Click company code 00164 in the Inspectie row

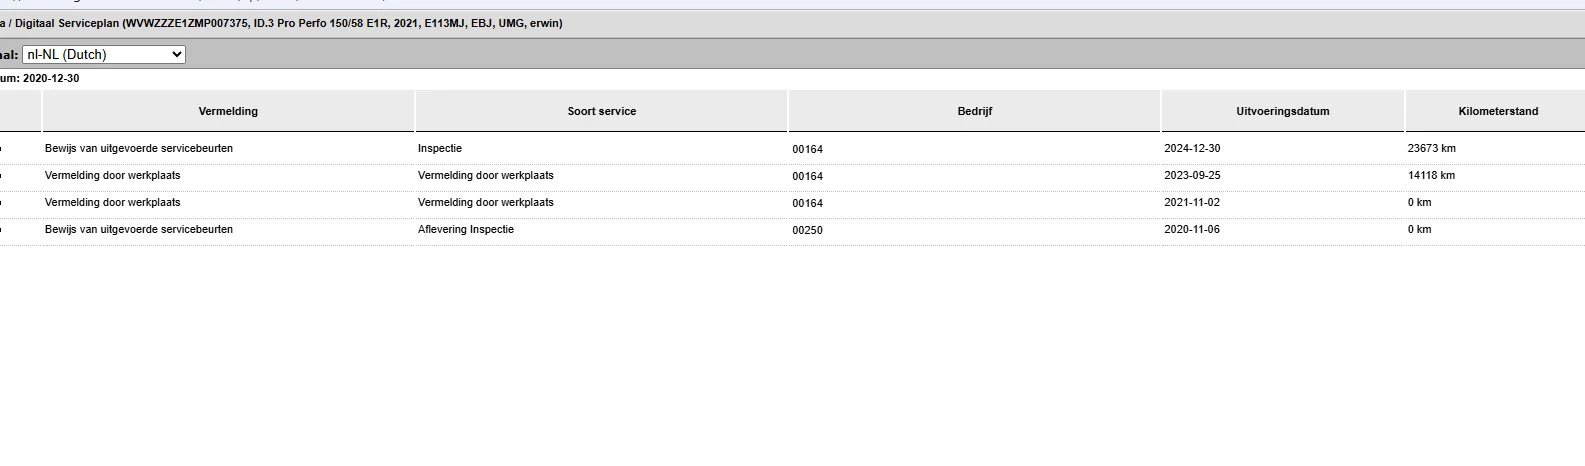[x=807, y=149]
